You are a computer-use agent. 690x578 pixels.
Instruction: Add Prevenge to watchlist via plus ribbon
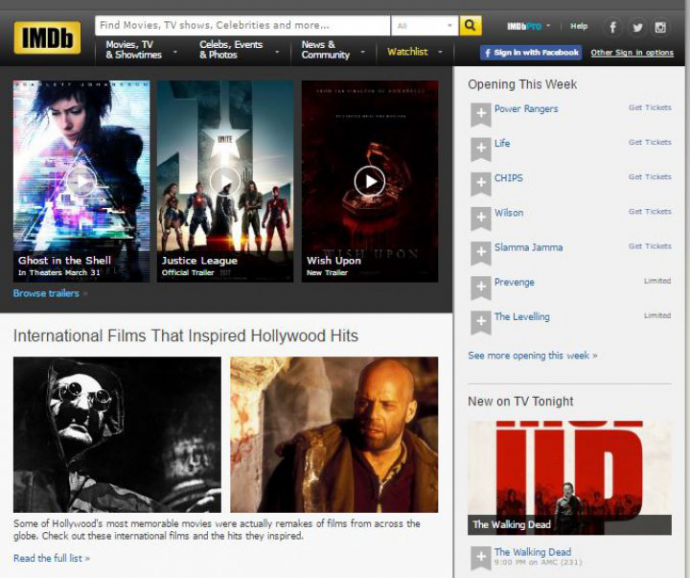point(480,287)
